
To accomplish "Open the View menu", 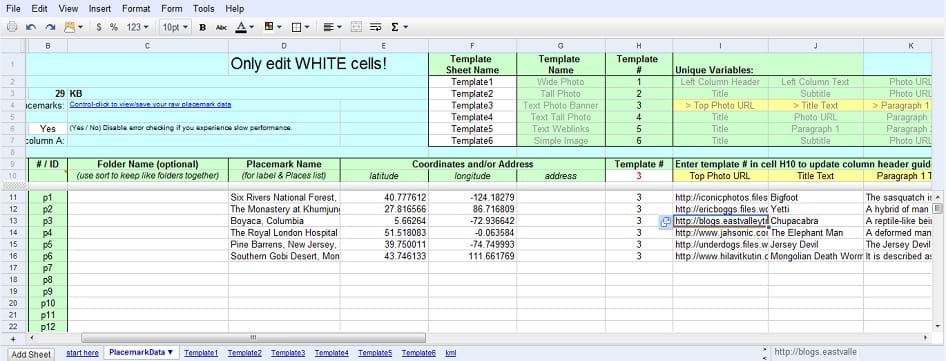I will coord(68,9).
